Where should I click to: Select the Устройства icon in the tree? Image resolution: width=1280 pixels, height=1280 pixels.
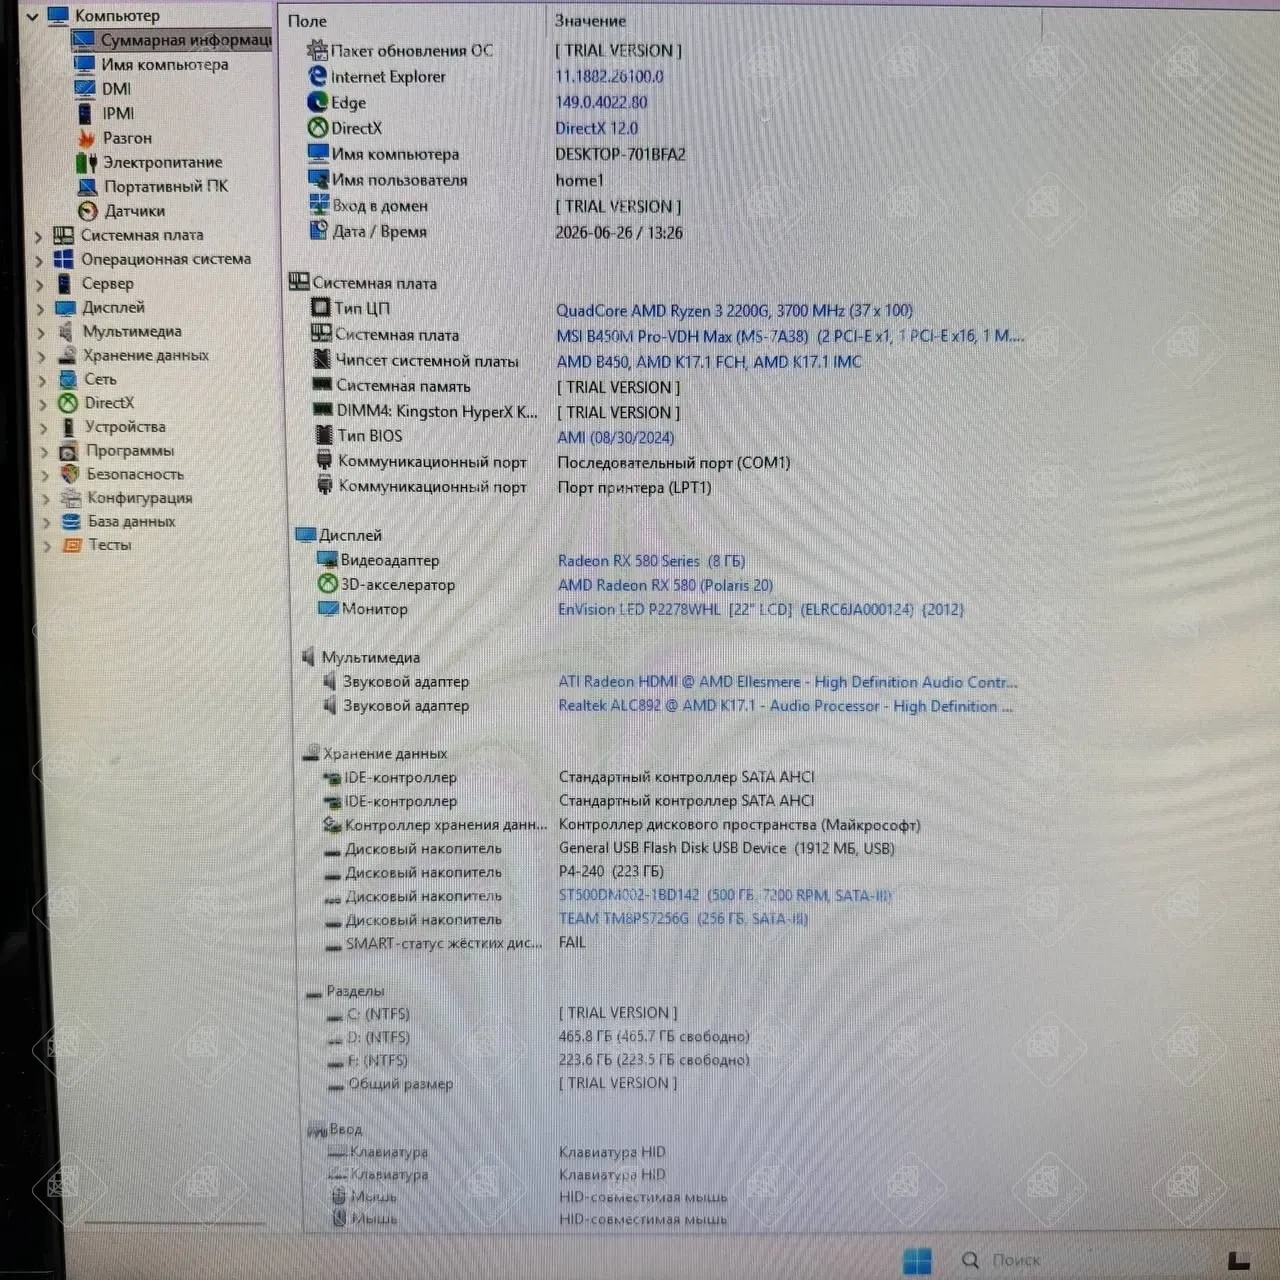pos(68,427)
